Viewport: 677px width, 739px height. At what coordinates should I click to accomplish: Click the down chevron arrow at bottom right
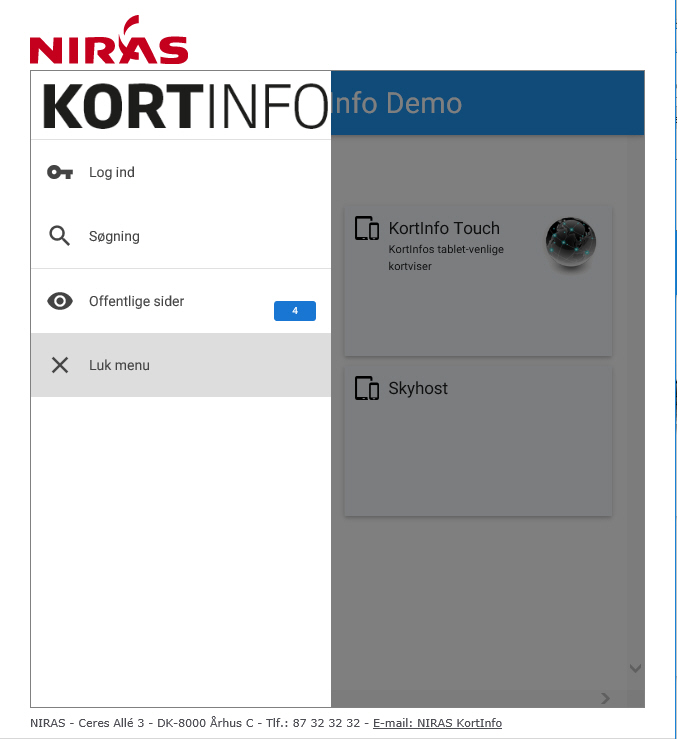tap(635, 668)
